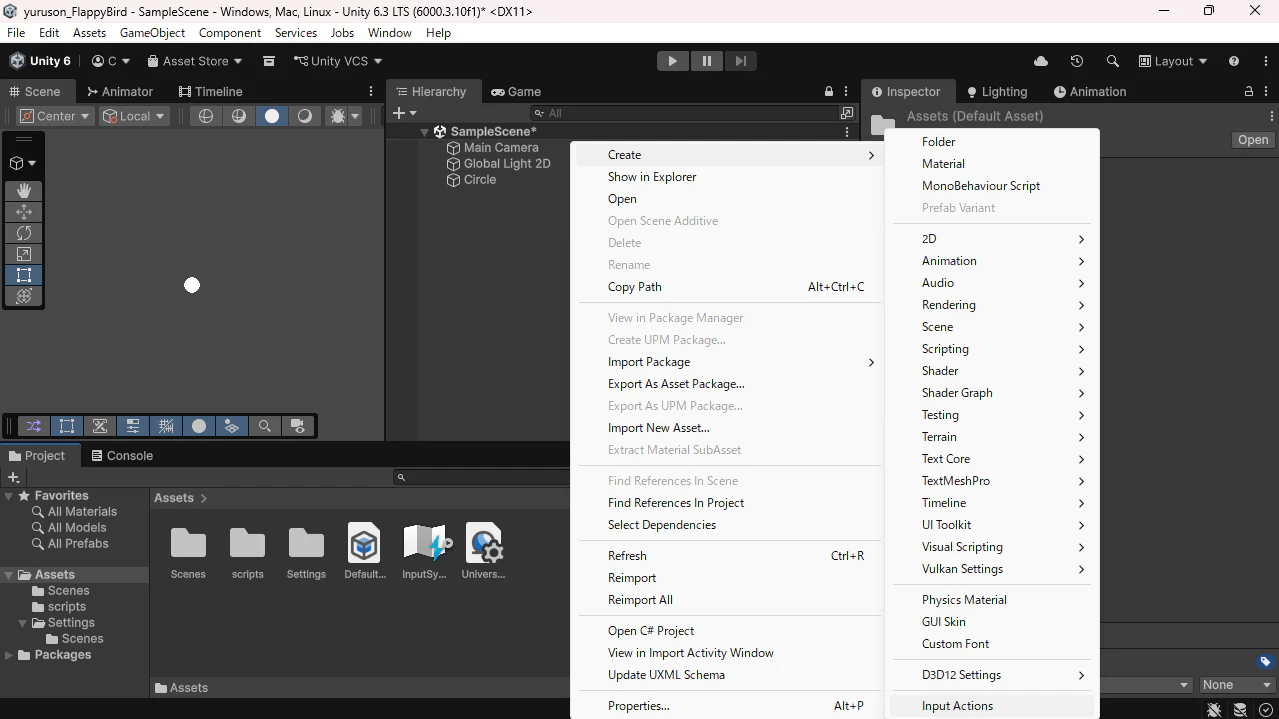Switch to the Game tab
1279x719 pixels.
tap(515, 91)
